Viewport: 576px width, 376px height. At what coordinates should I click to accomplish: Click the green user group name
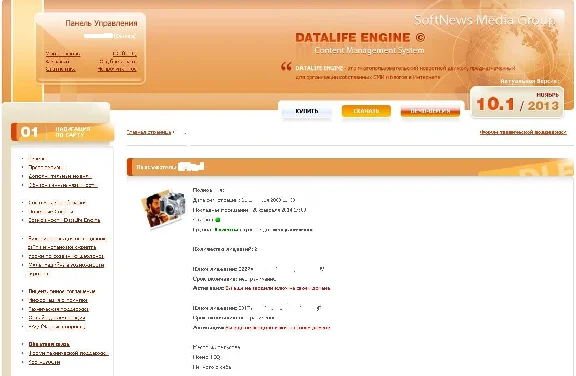pyautogui.click(x=226, y=230)
